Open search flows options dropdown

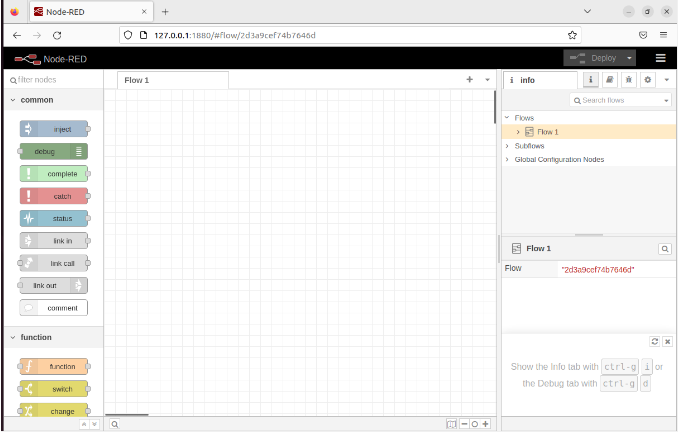click(x=666, y=100)
